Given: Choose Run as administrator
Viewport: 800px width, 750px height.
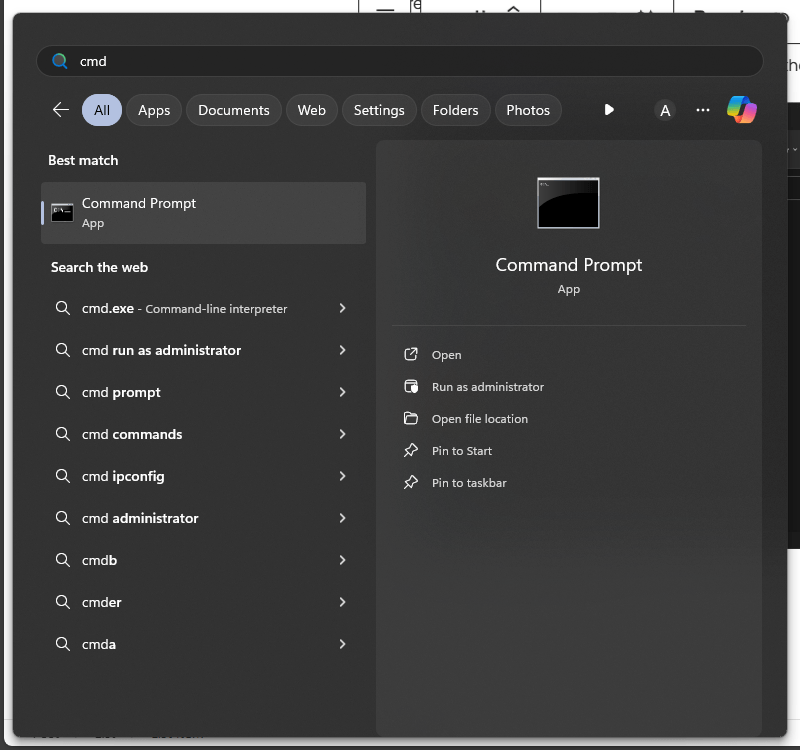Looking at the screenshot, I should 488,387.
